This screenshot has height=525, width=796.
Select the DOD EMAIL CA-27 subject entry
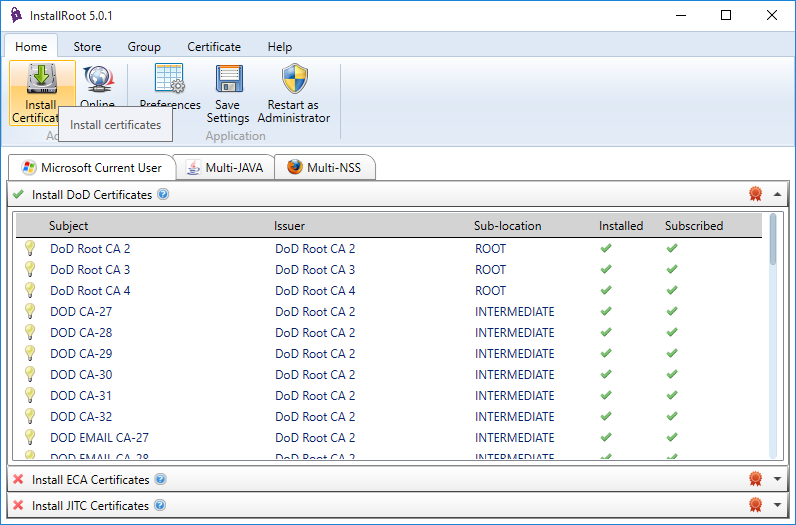coord(100,438)
